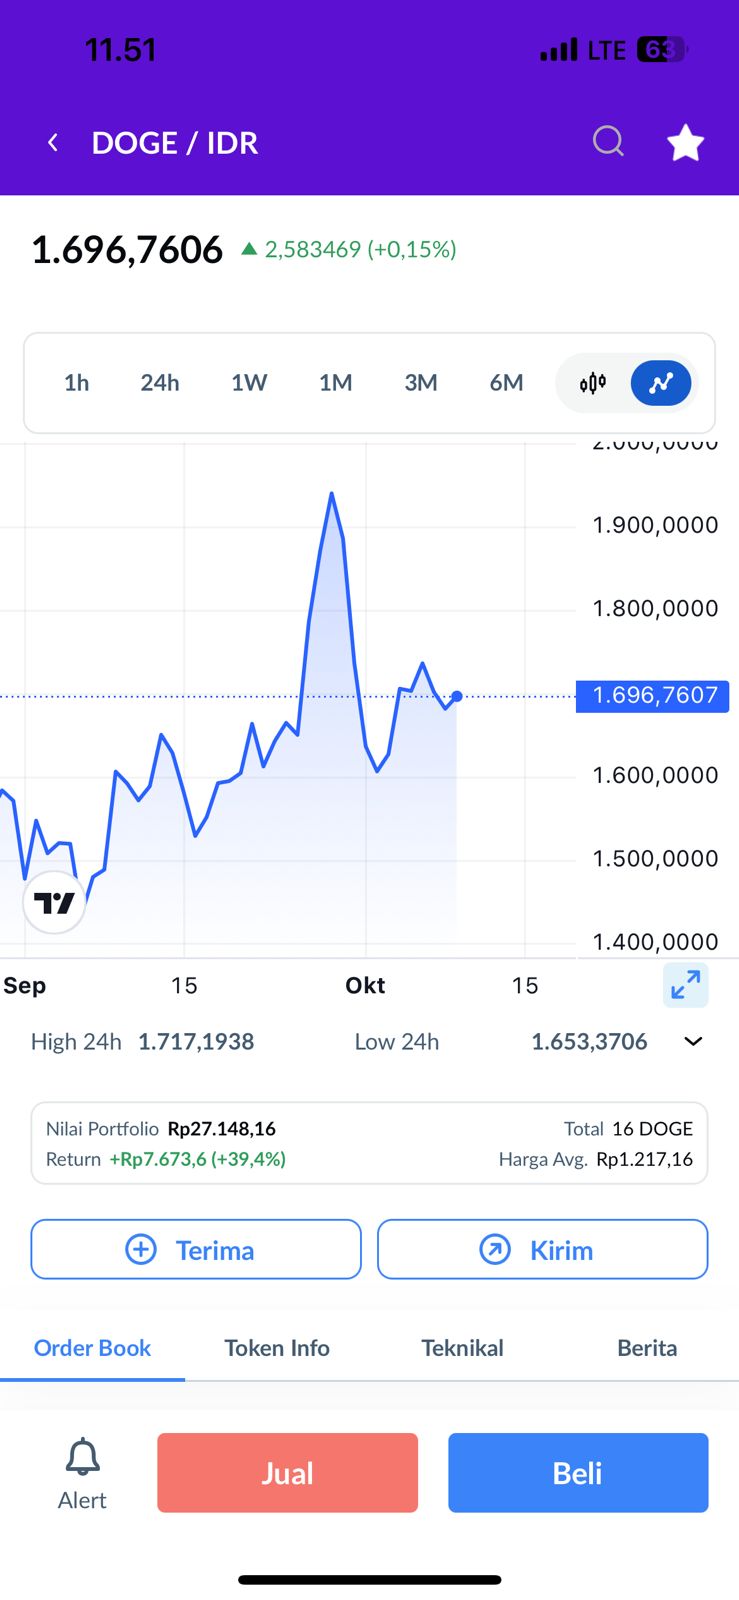
Task: Select the 1M timeframe
Action: 335,383
